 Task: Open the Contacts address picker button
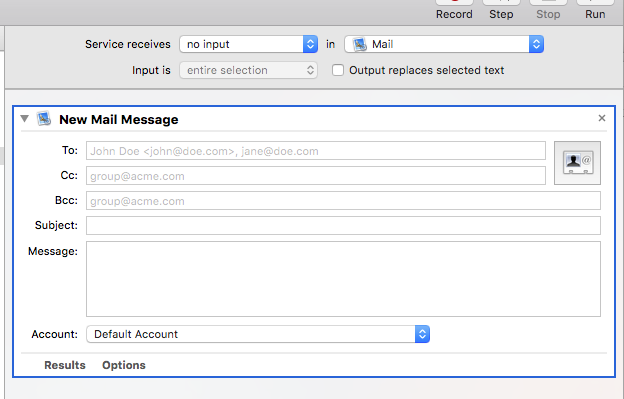(x=577, y=163)
